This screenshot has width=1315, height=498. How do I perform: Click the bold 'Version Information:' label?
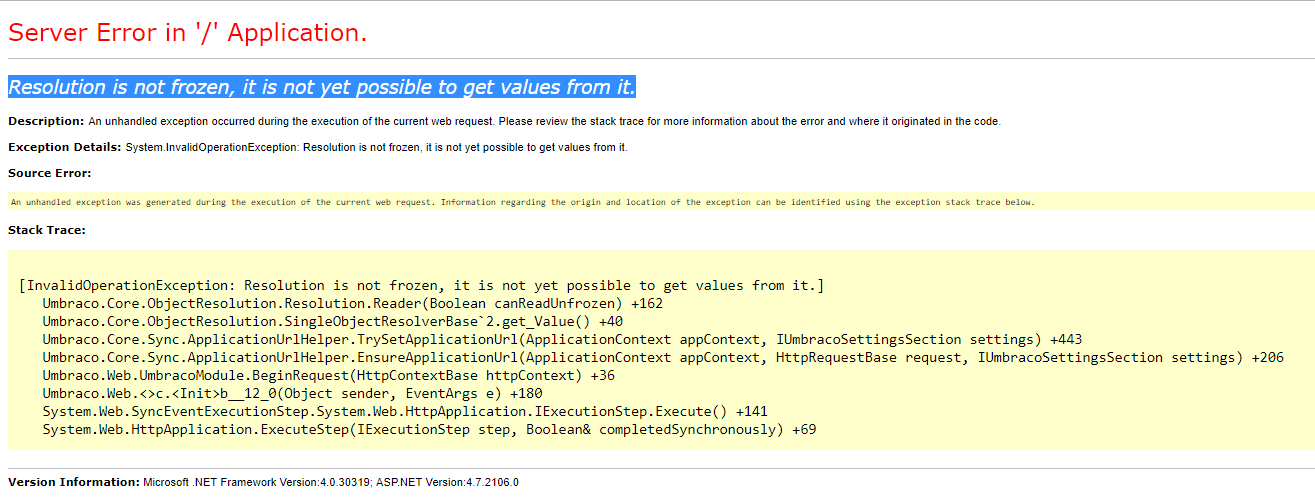click(74, 482)
